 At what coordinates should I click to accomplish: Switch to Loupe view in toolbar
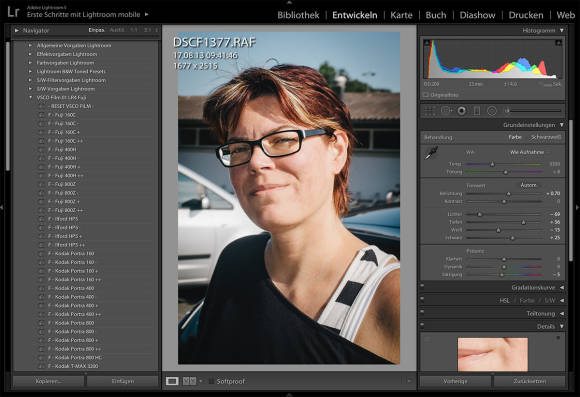tap(172, 381)
